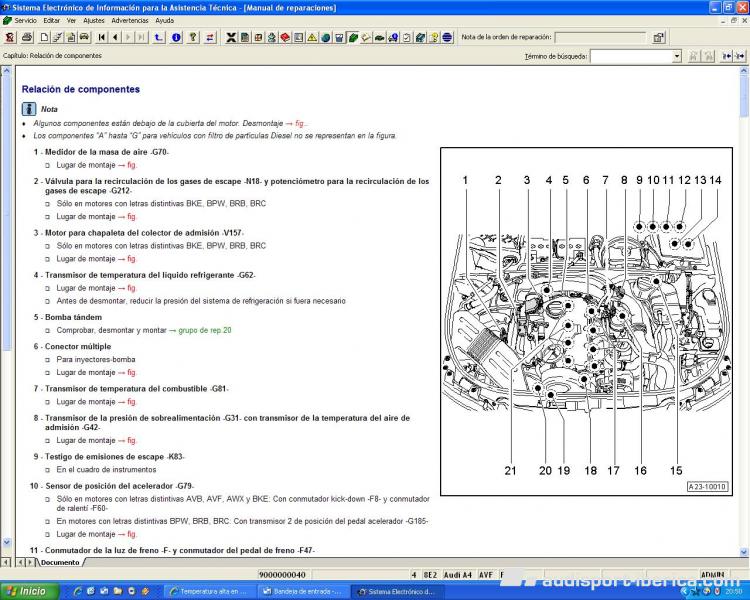The width and height of the screenshot is (750, 600).
Task: Click the black X icon in toolbar
Action: 231,37
